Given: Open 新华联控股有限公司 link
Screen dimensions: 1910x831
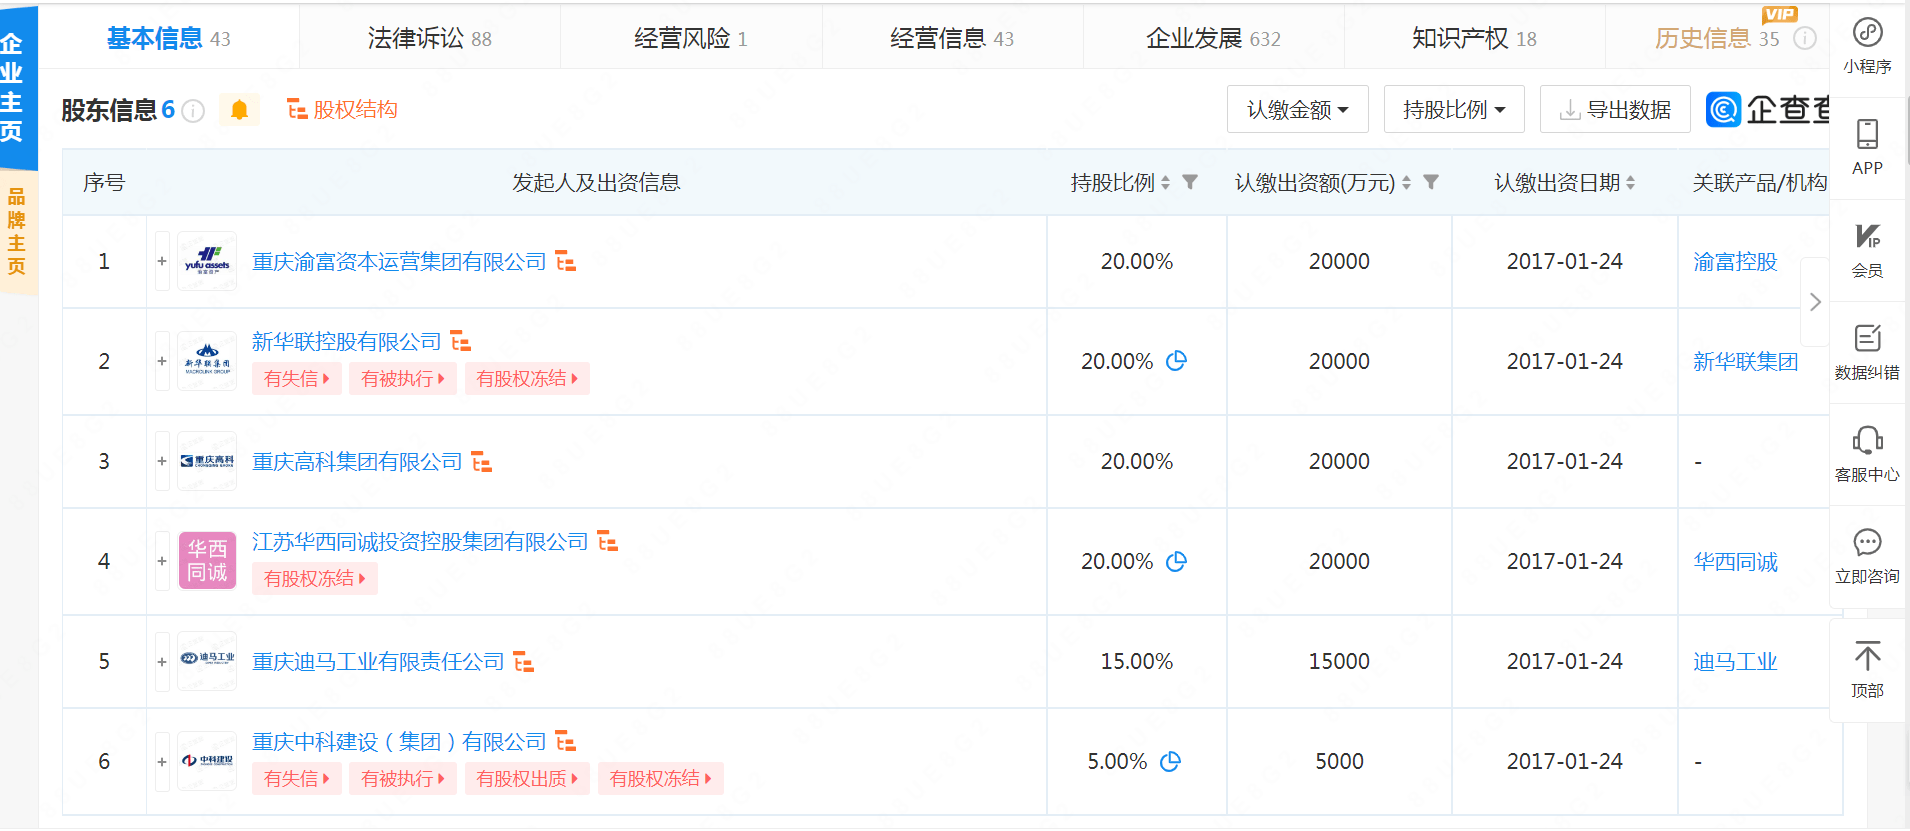Looking at the screenshot, I should pyautogui.click(x=346, y=342).
